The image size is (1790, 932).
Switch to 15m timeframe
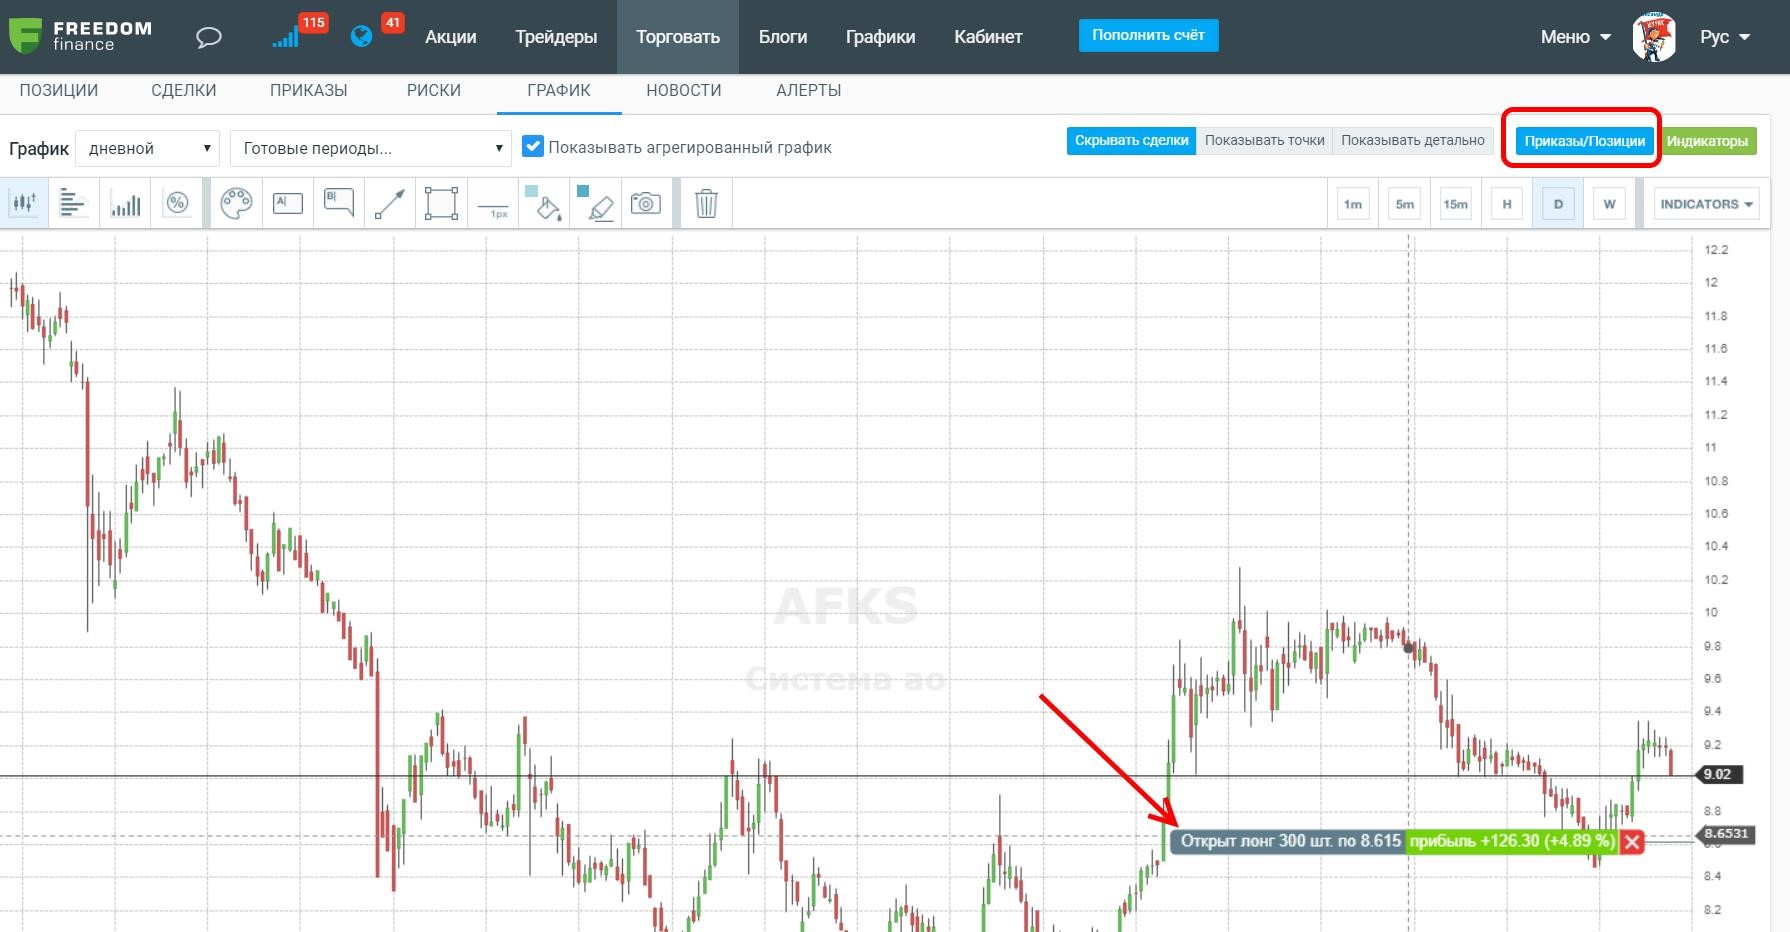1456,204
